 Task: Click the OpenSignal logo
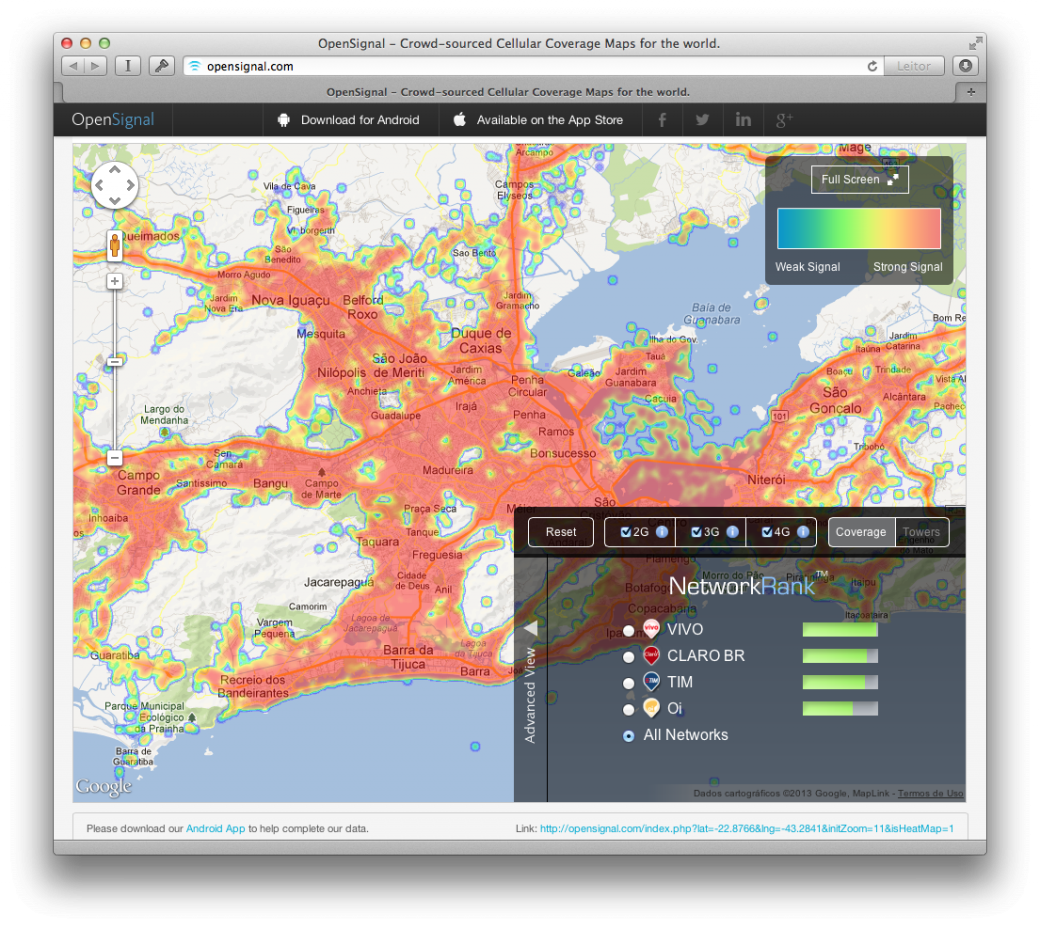pyautogui.click(x=112, y=119)
